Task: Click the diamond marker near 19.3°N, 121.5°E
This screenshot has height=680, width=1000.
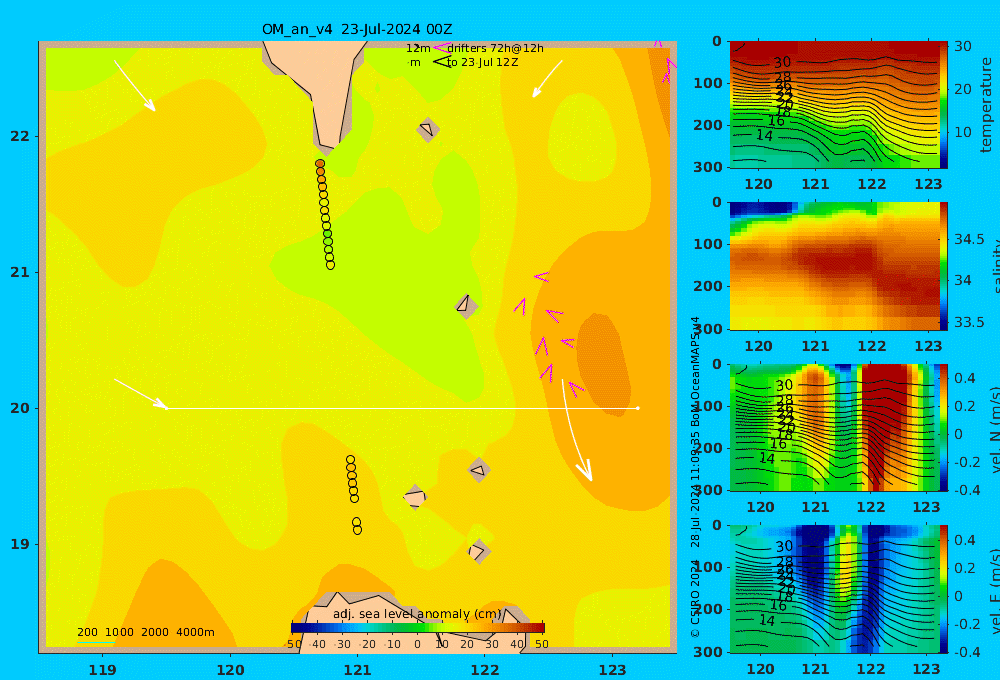Action: [415, 497]
